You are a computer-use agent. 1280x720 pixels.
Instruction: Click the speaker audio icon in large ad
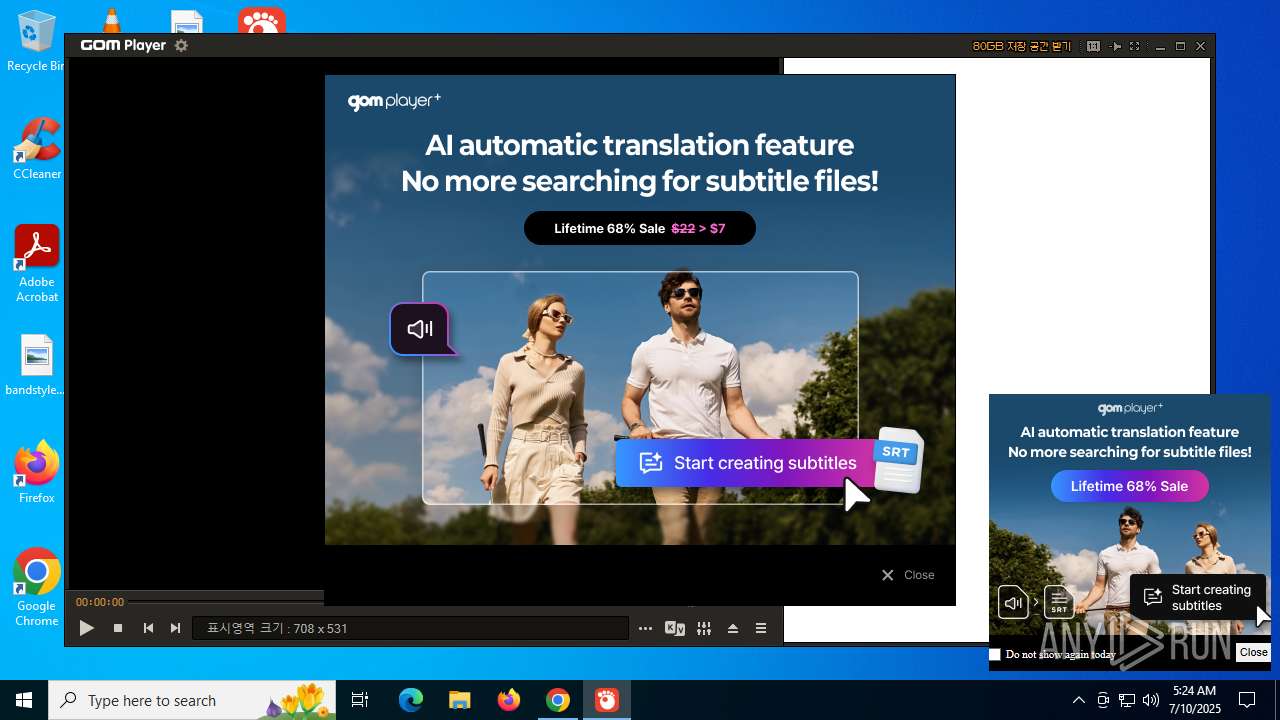420,329
